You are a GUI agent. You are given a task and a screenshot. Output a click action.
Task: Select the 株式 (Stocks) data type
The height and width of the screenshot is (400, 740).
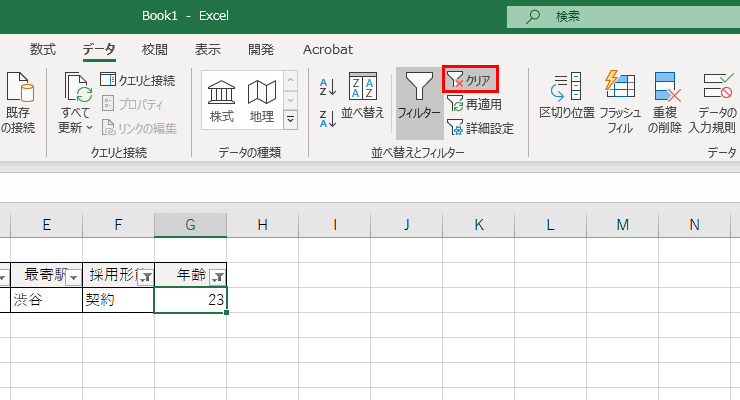pyautogui.click(x=221, y=100)
